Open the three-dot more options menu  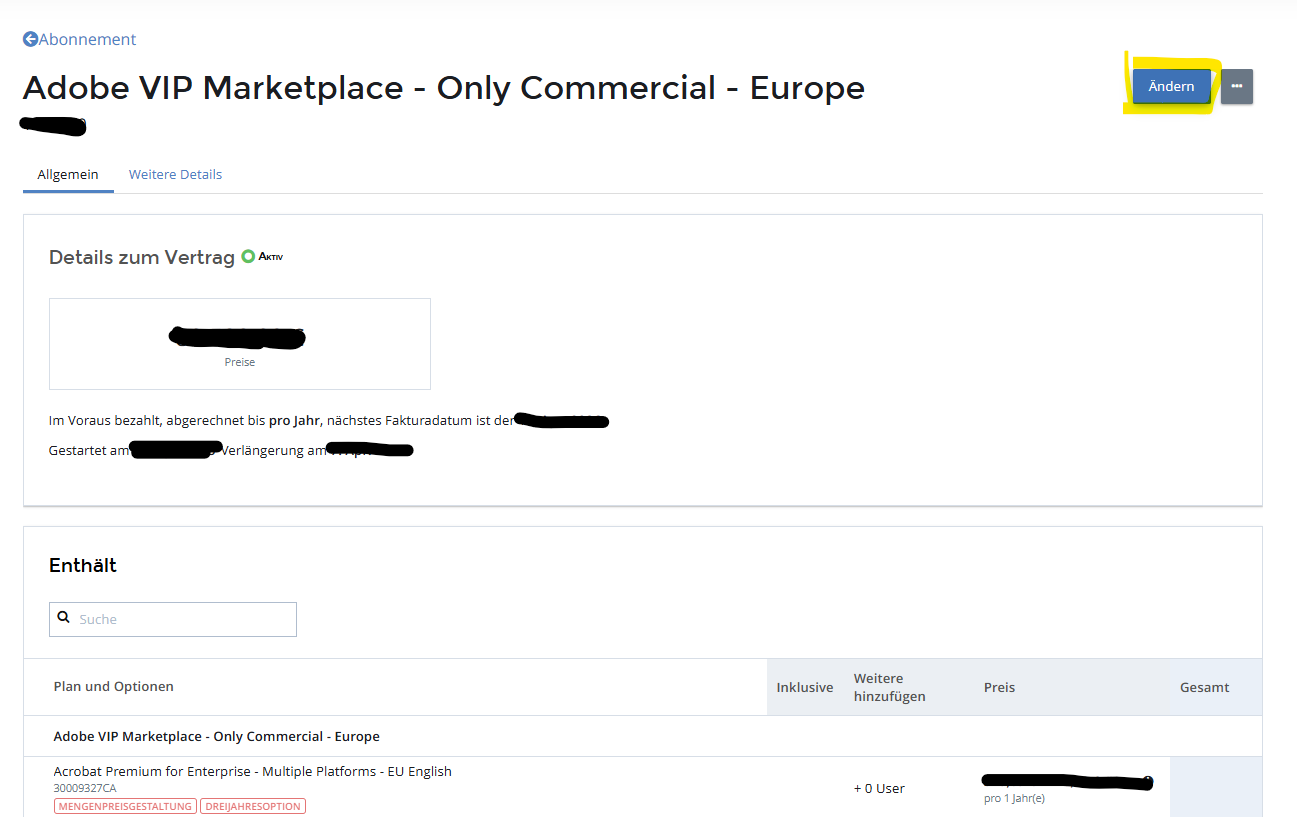pyautogui.click(x=1236, y=87)
